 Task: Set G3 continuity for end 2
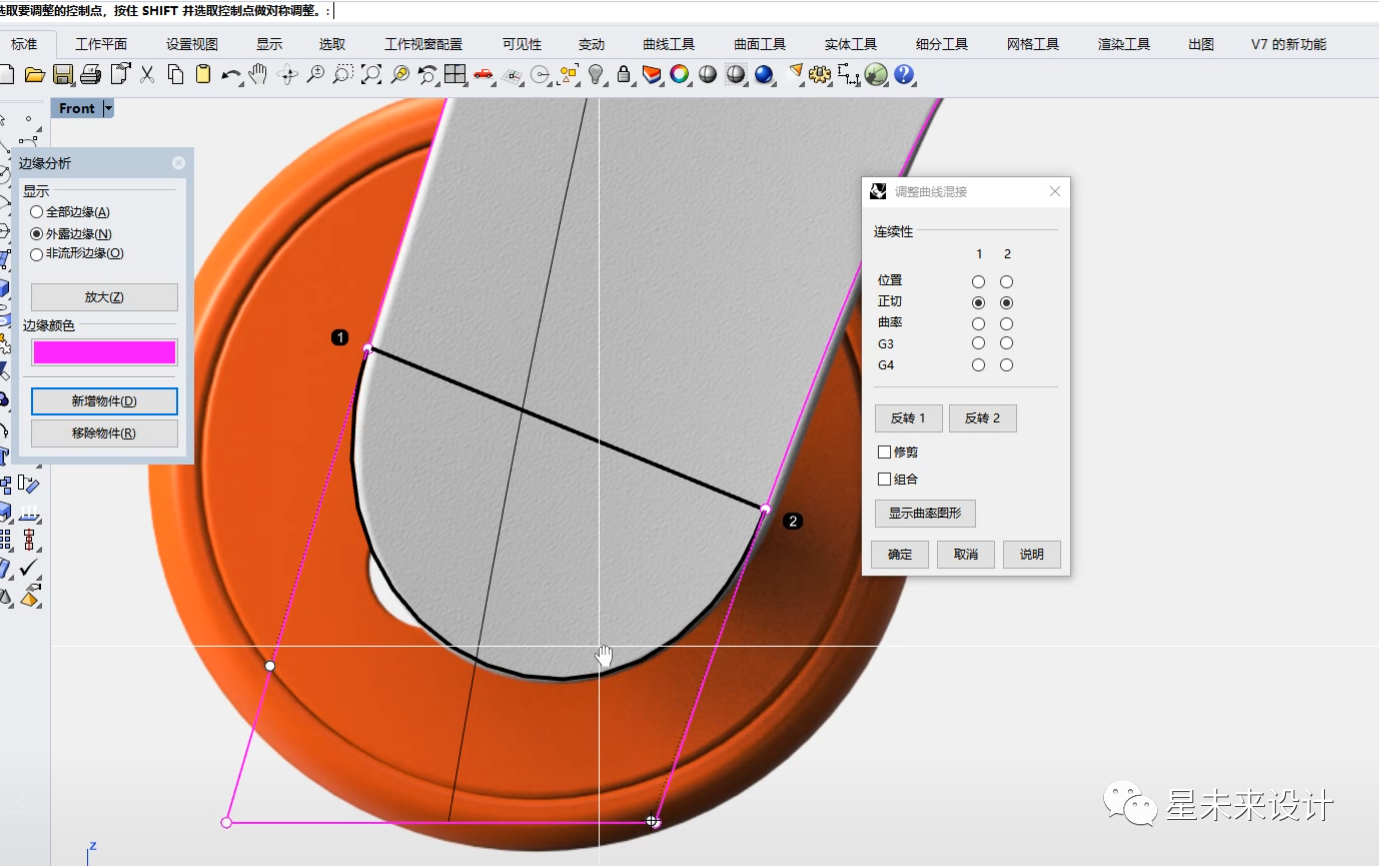tap(1006, 345)
